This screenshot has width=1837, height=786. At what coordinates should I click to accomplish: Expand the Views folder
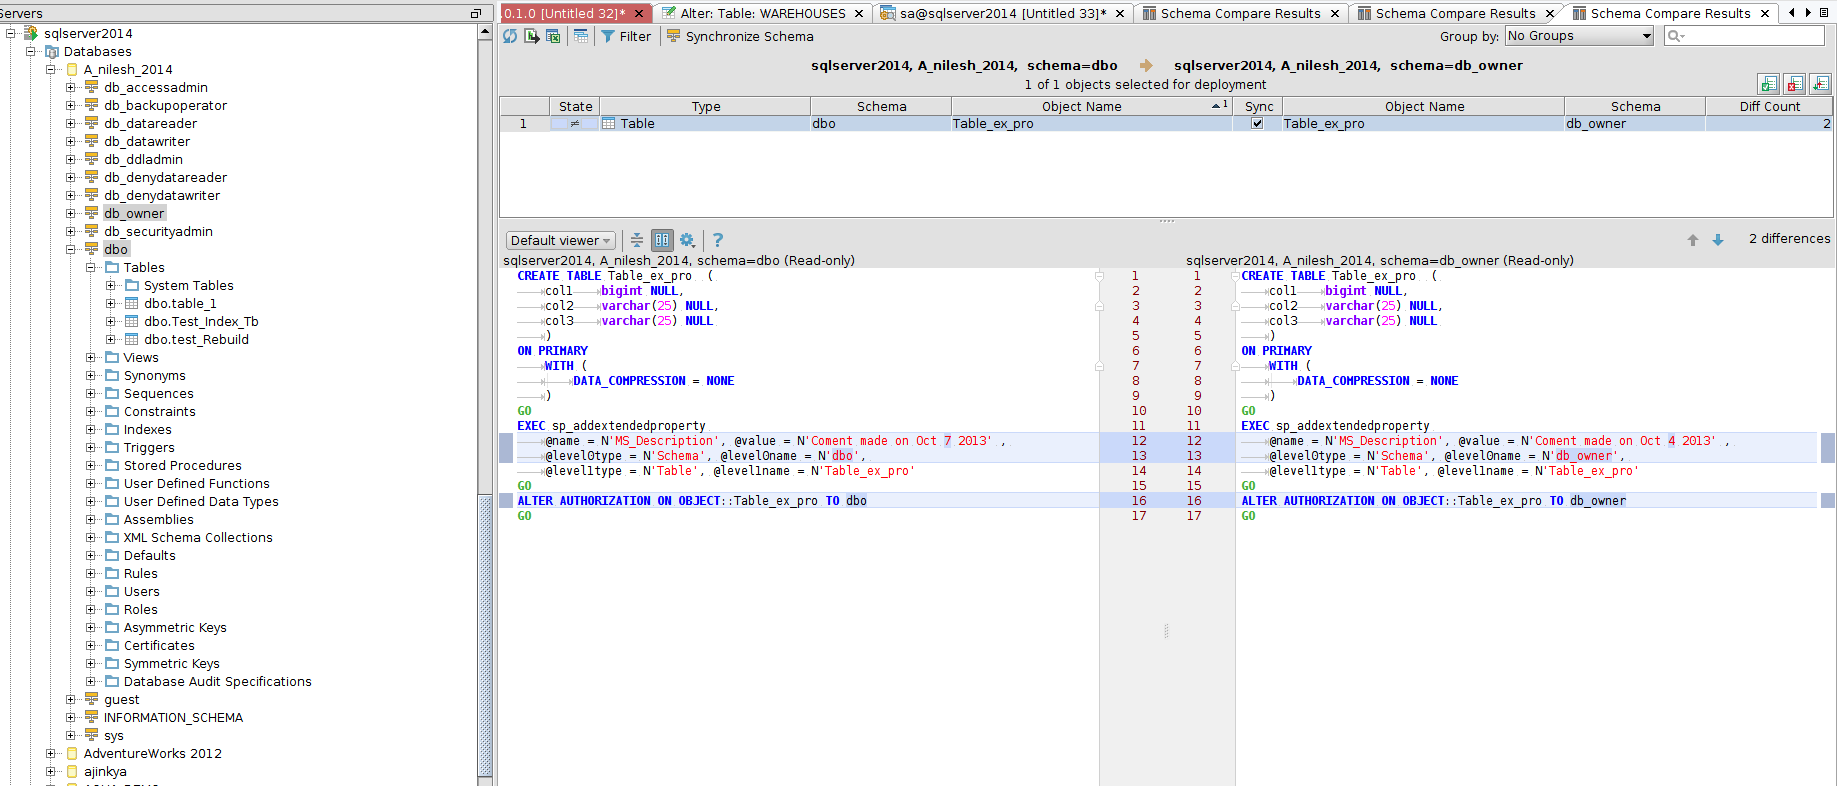91,357
